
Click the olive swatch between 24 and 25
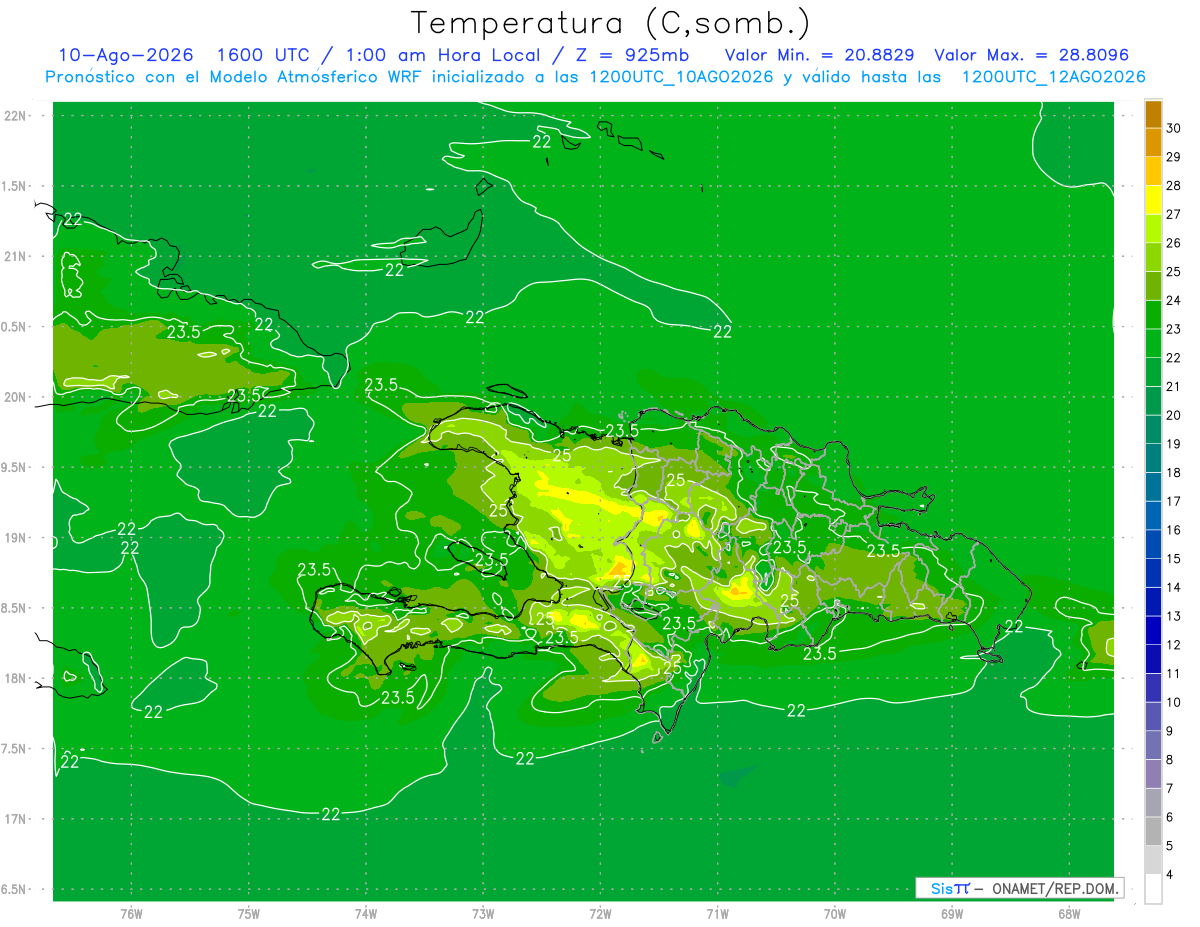(x=1153, y=286)
